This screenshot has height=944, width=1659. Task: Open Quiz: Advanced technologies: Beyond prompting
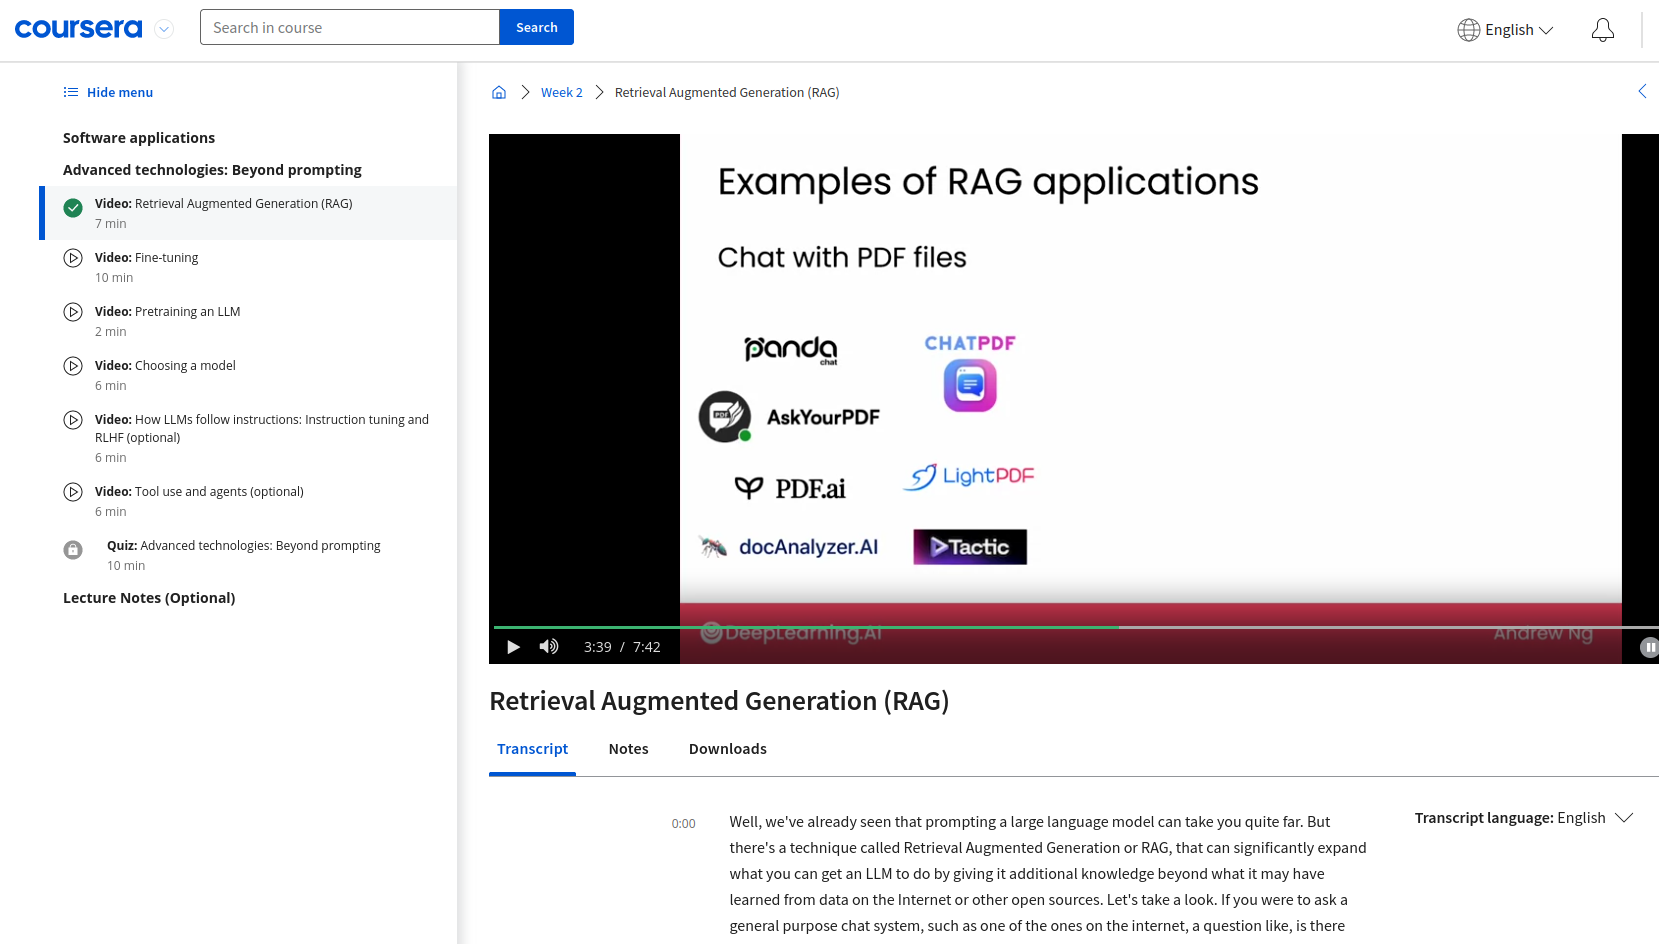pyautogui.click(x=248, y=555)
